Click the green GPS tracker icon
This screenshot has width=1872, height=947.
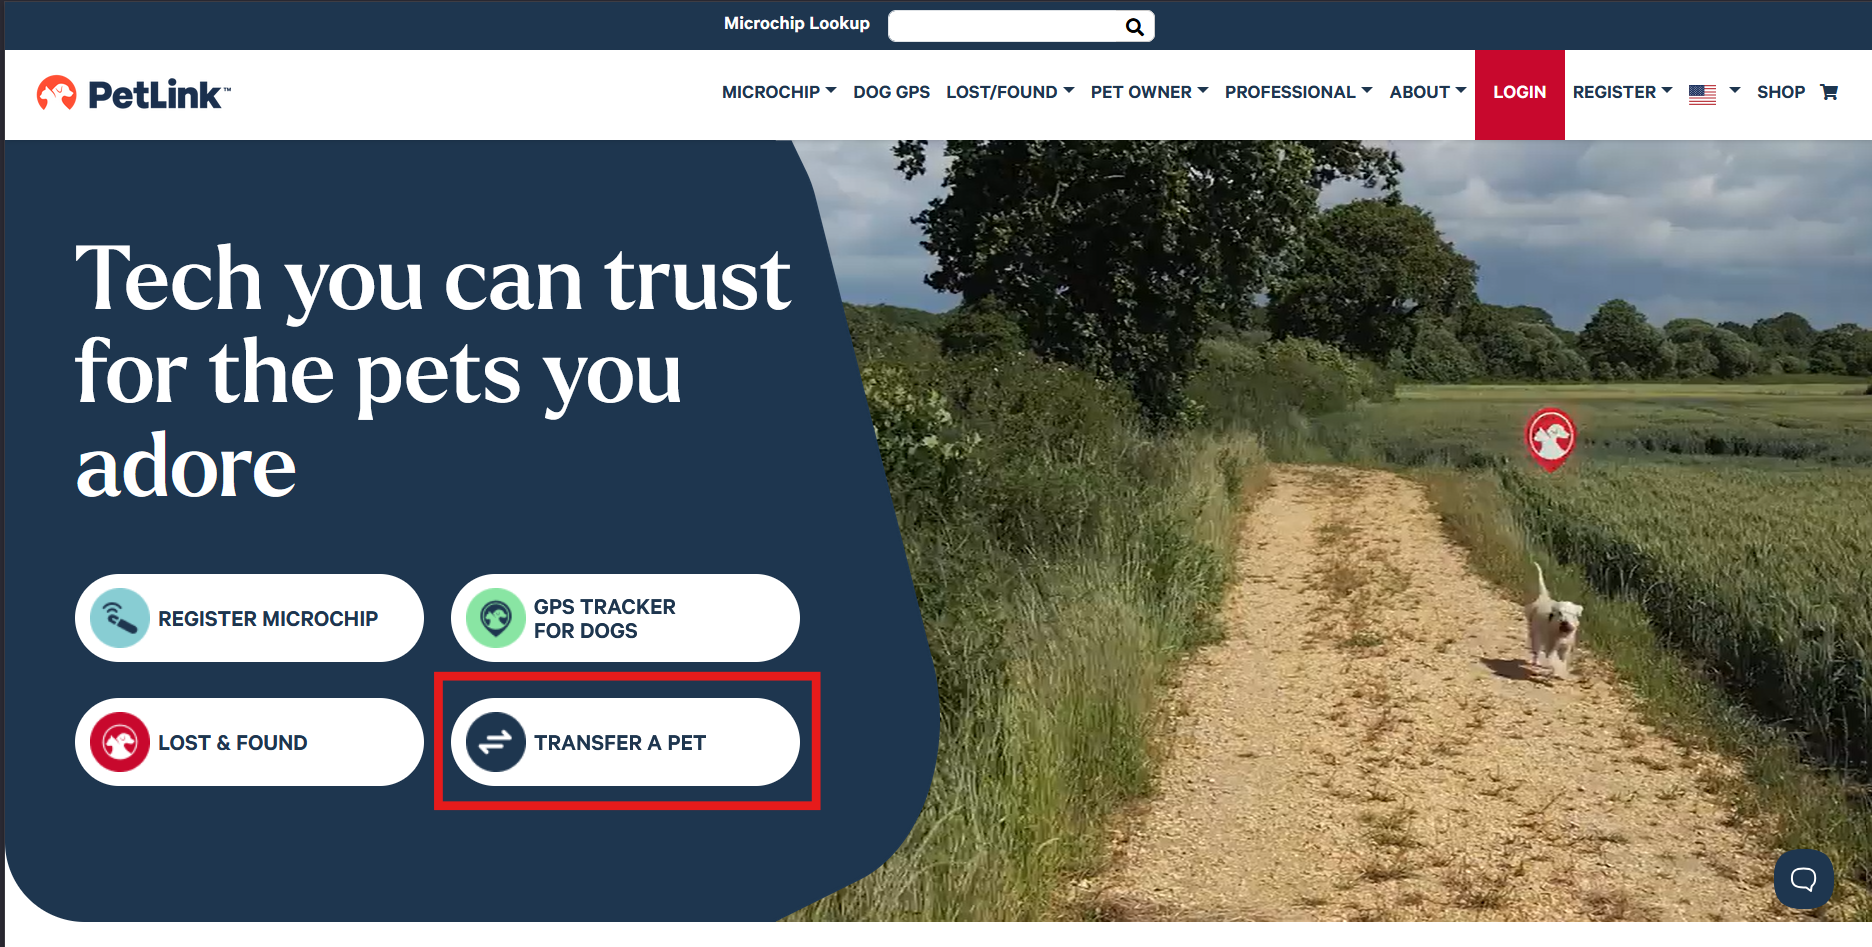point(496,618)
